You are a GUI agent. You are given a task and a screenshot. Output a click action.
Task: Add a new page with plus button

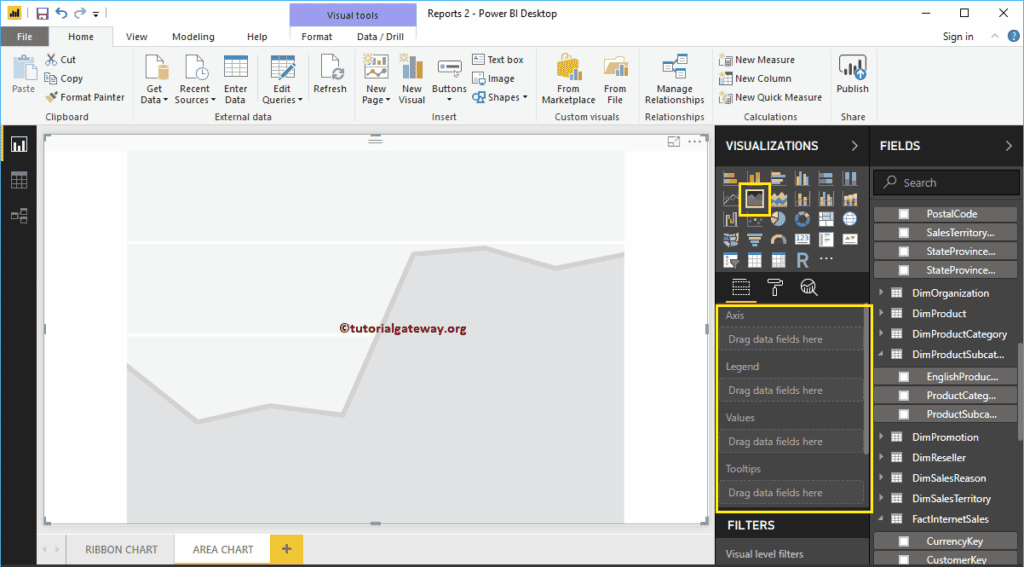pyautogui.click(x=287, y=549)
